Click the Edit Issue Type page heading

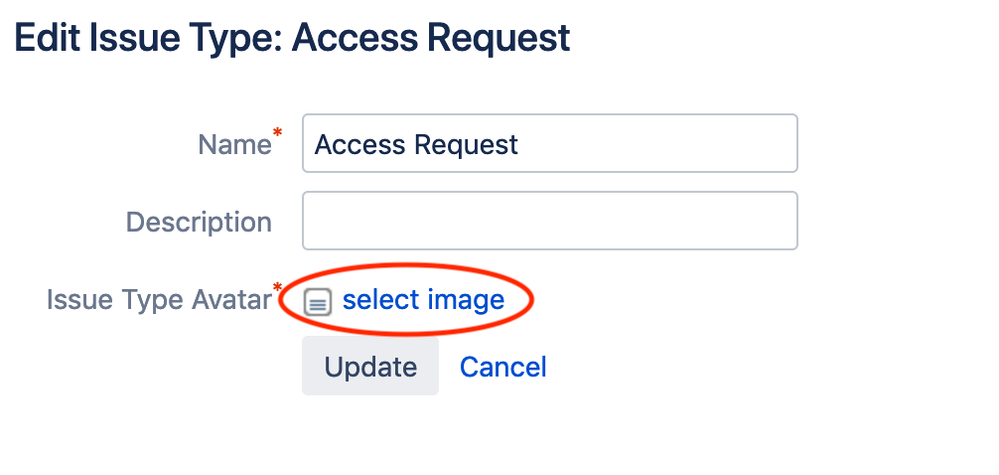[x=292, y=38]
